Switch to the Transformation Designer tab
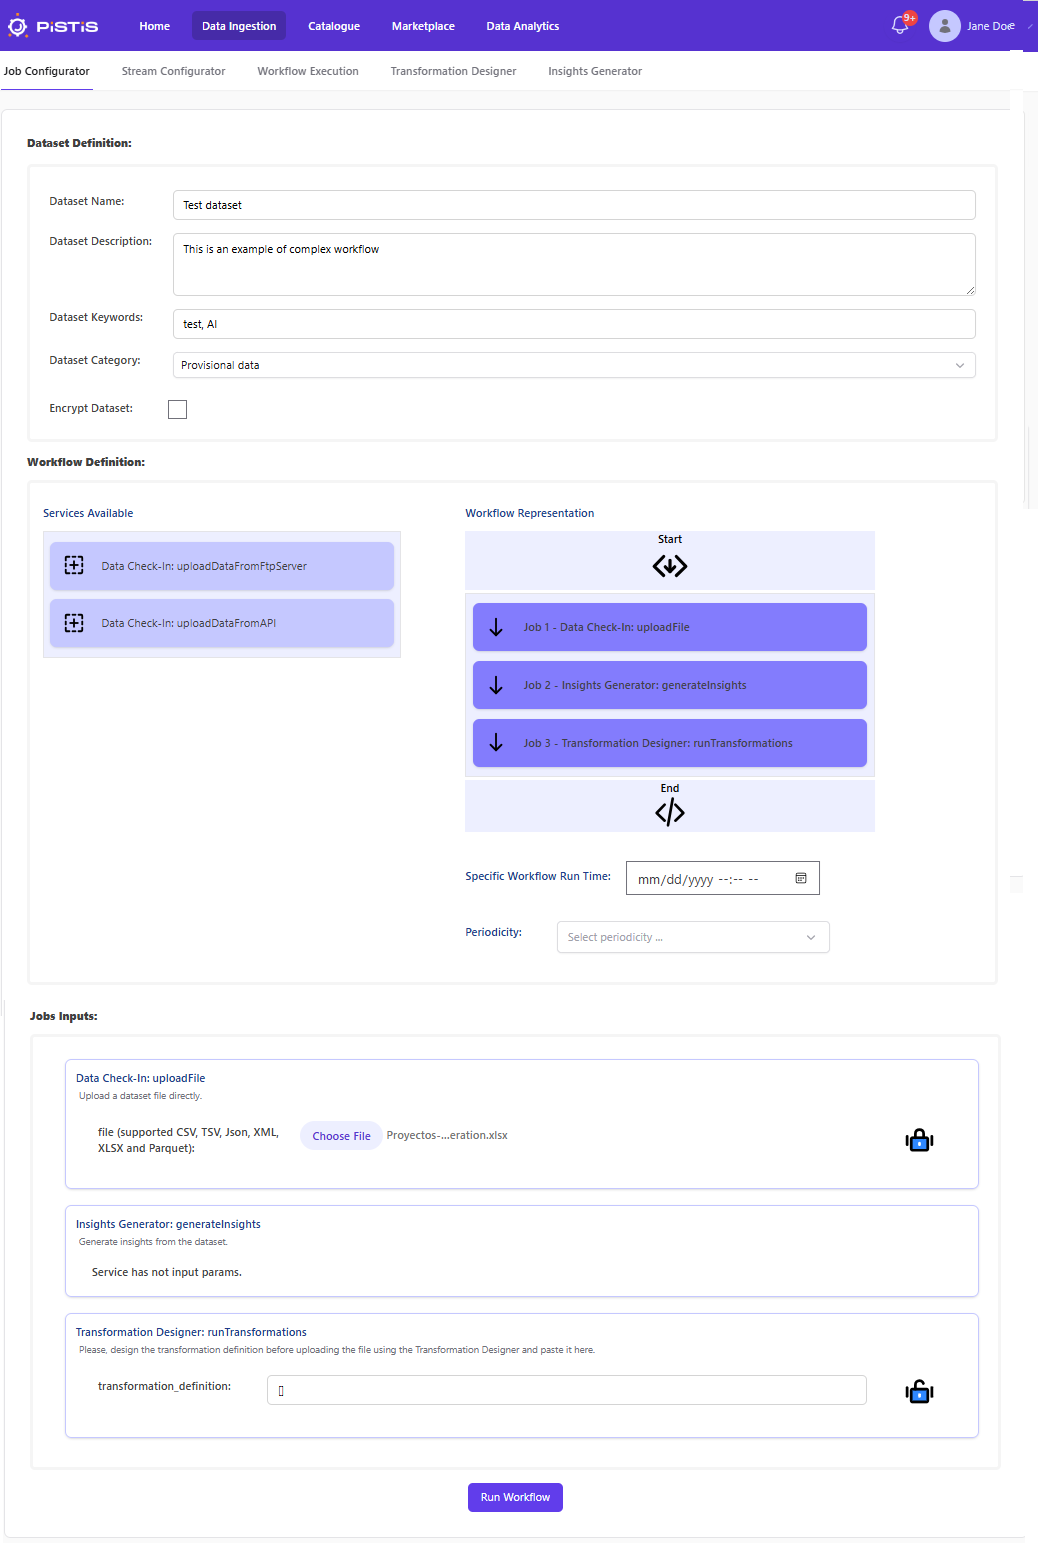The image size is (1038, 1543). click(454, 71)
